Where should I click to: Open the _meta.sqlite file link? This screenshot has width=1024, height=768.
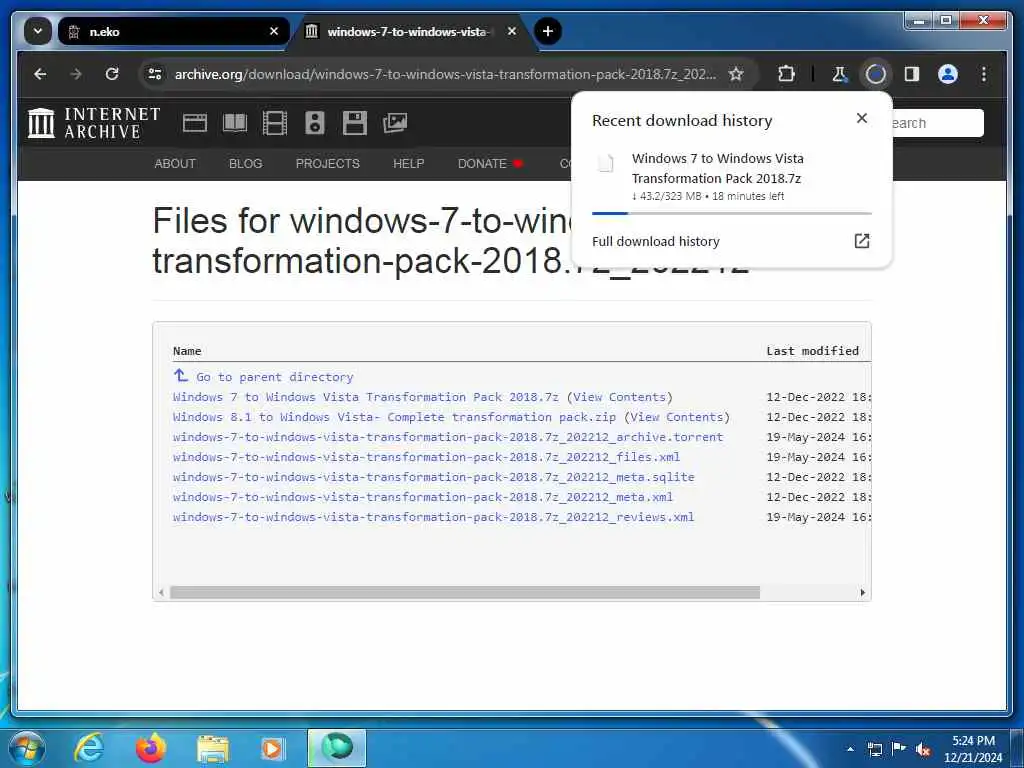tap(434, 477)
